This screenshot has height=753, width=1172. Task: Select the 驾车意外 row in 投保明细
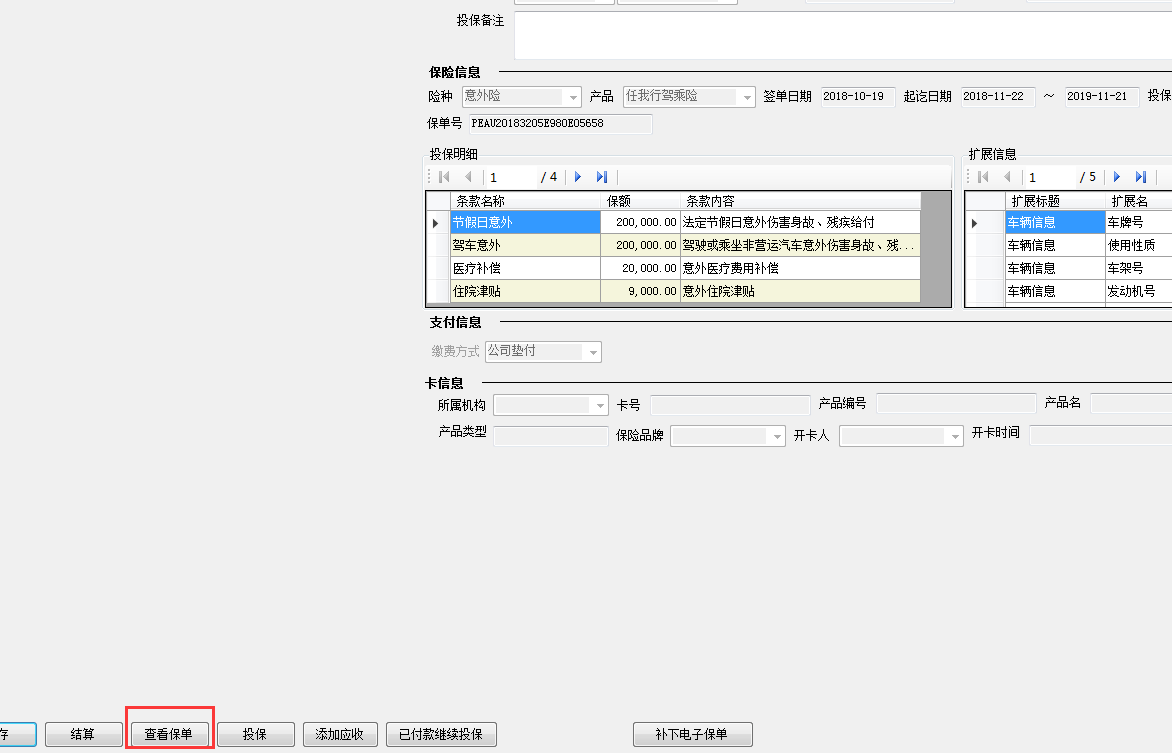pos(525,245)
